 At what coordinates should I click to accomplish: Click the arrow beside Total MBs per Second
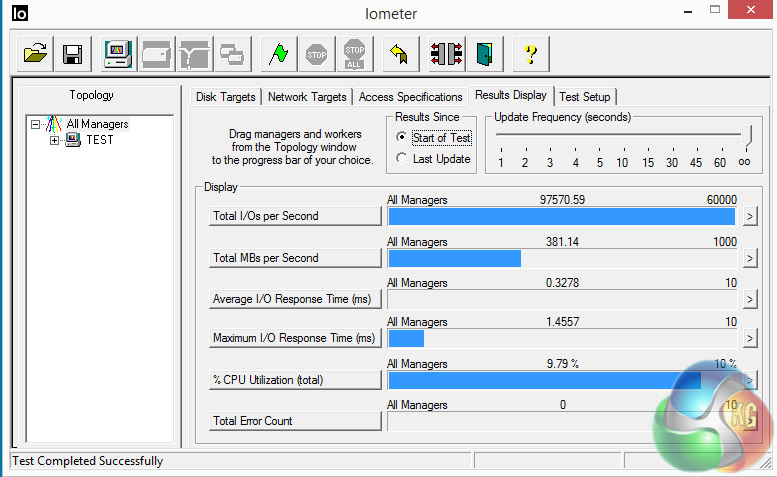tap(750, 258)
